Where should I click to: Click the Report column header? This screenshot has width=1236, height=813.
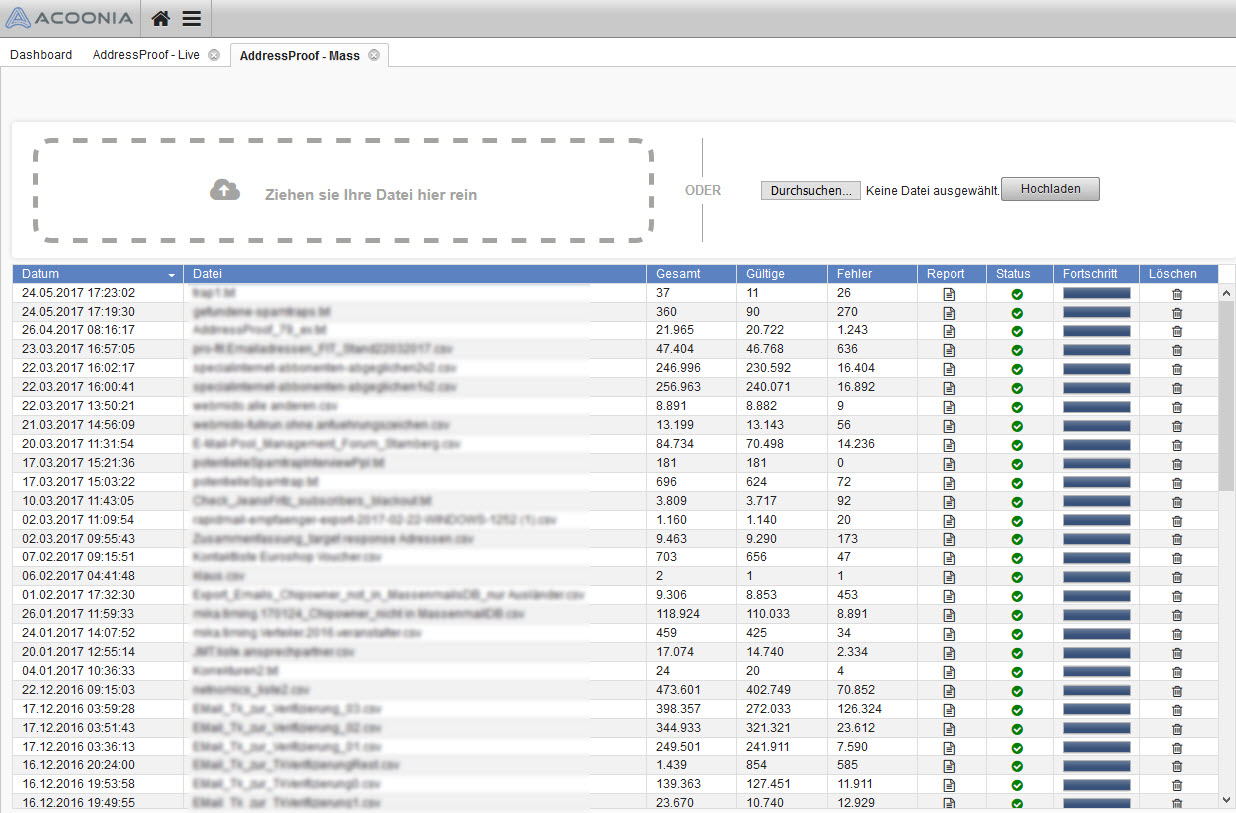click(952, 274)
